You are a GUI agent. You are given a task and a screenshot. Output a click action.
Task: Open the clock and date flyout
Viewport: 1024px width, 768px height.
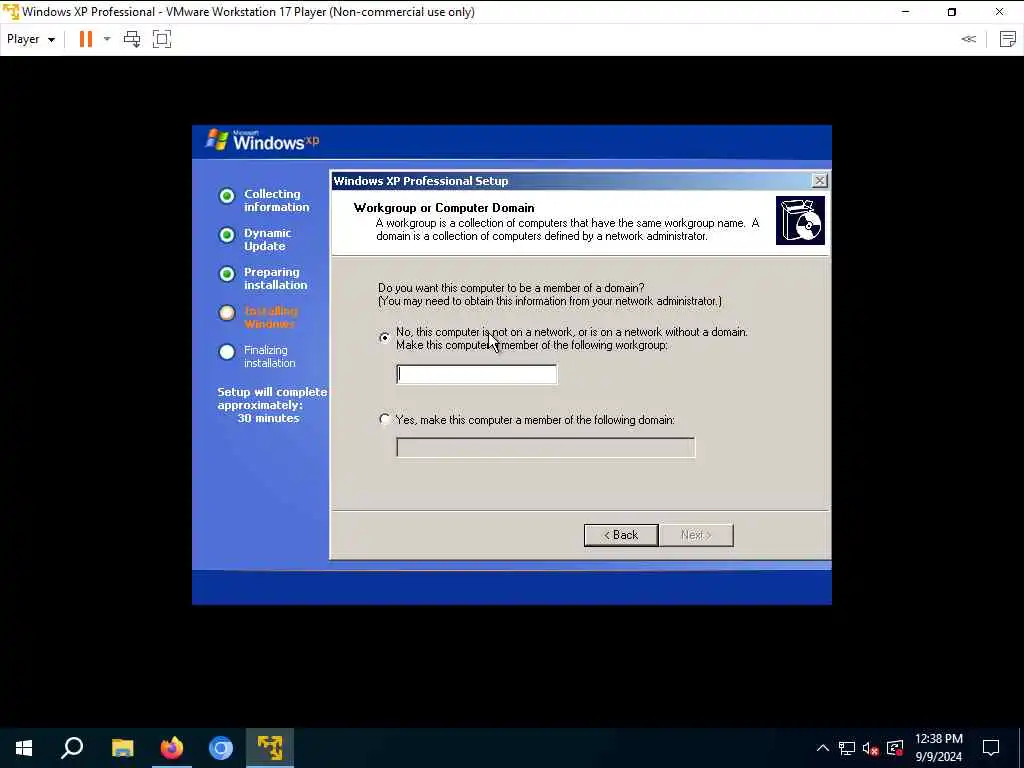click(938, 748)
